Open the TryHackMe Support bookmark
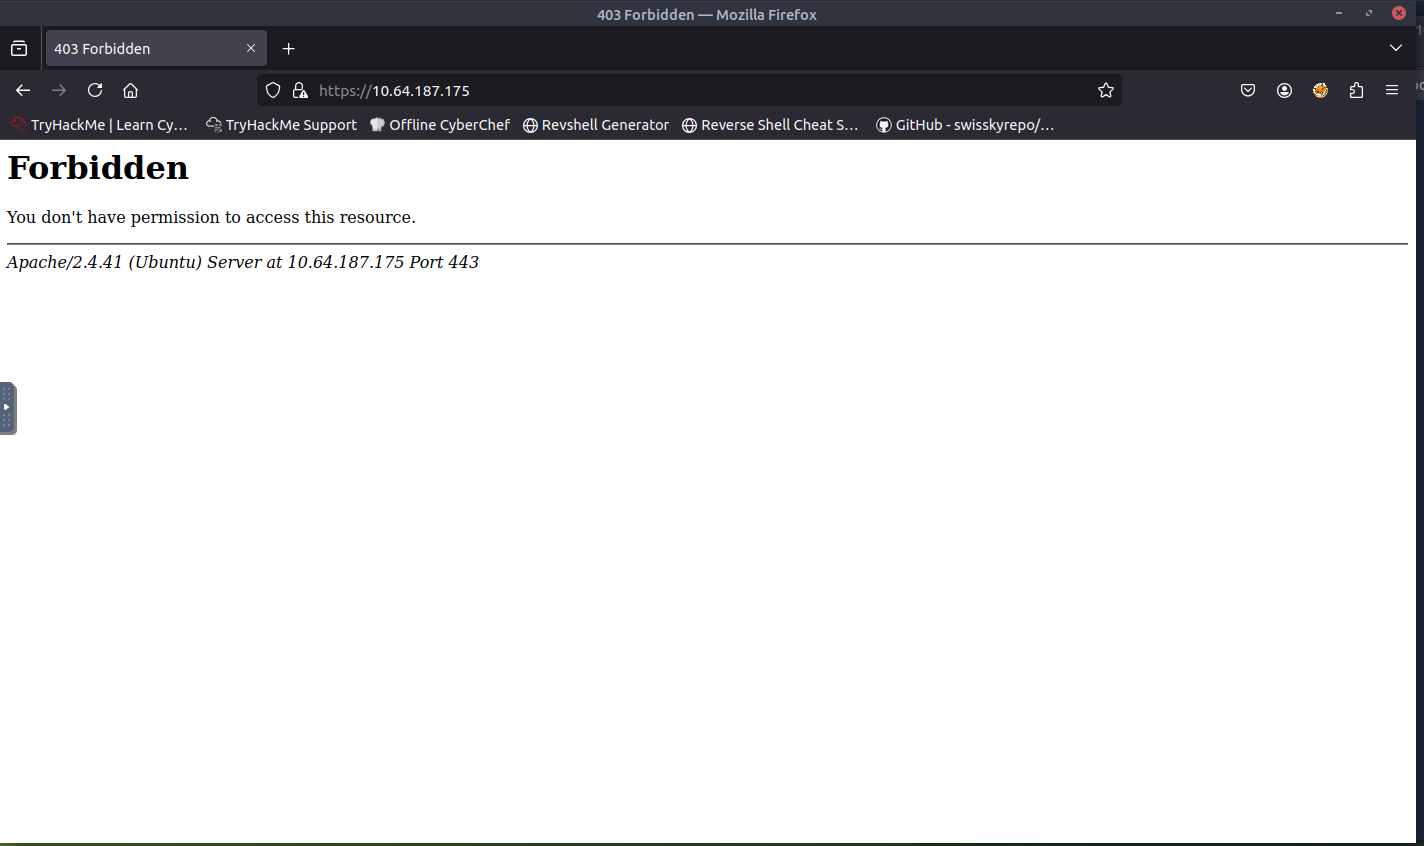The width and height of the screenshot is (1424, 846). point(282,125)
